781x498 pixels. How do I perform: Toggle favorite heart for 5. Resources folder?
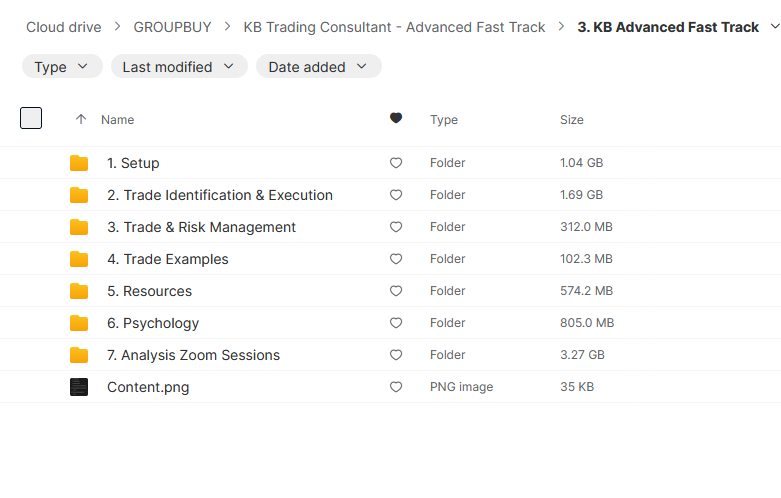pyautogui.click(x=396, y=291)
